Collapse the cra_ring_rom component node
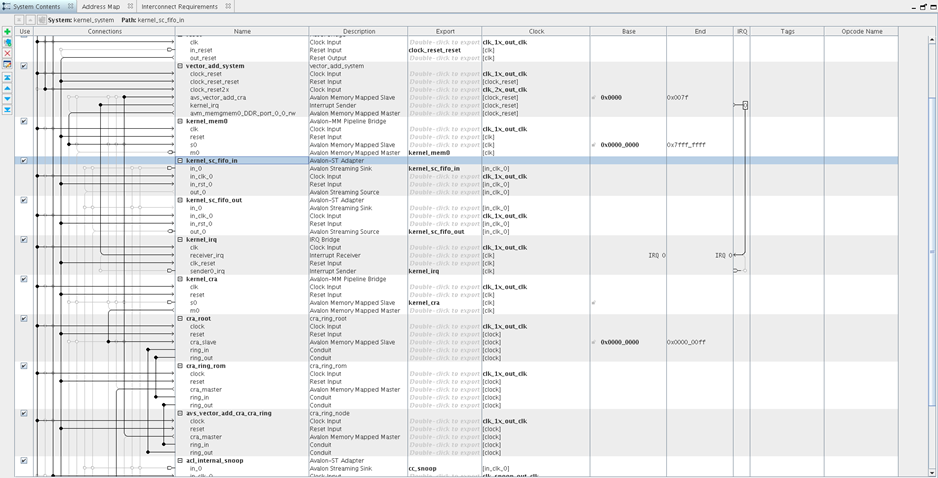Image resolution: width=938 pixels, height=478 pixels. (181, 366)
